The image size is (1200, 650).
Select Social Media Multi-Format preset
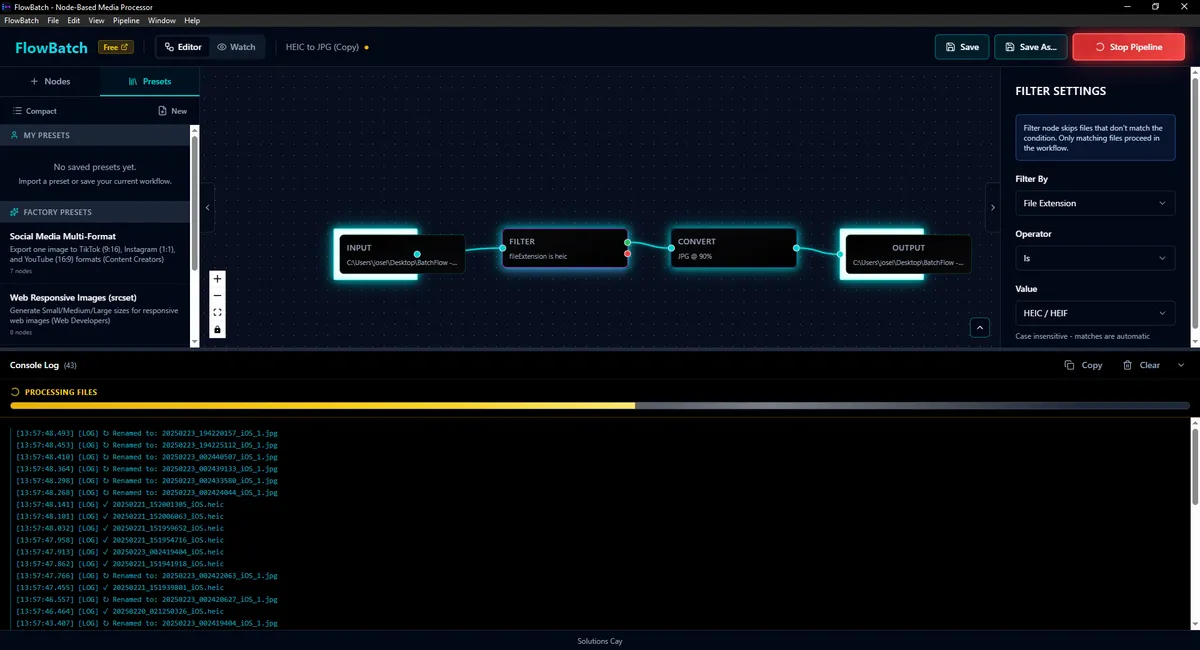(x=95, y=253)
